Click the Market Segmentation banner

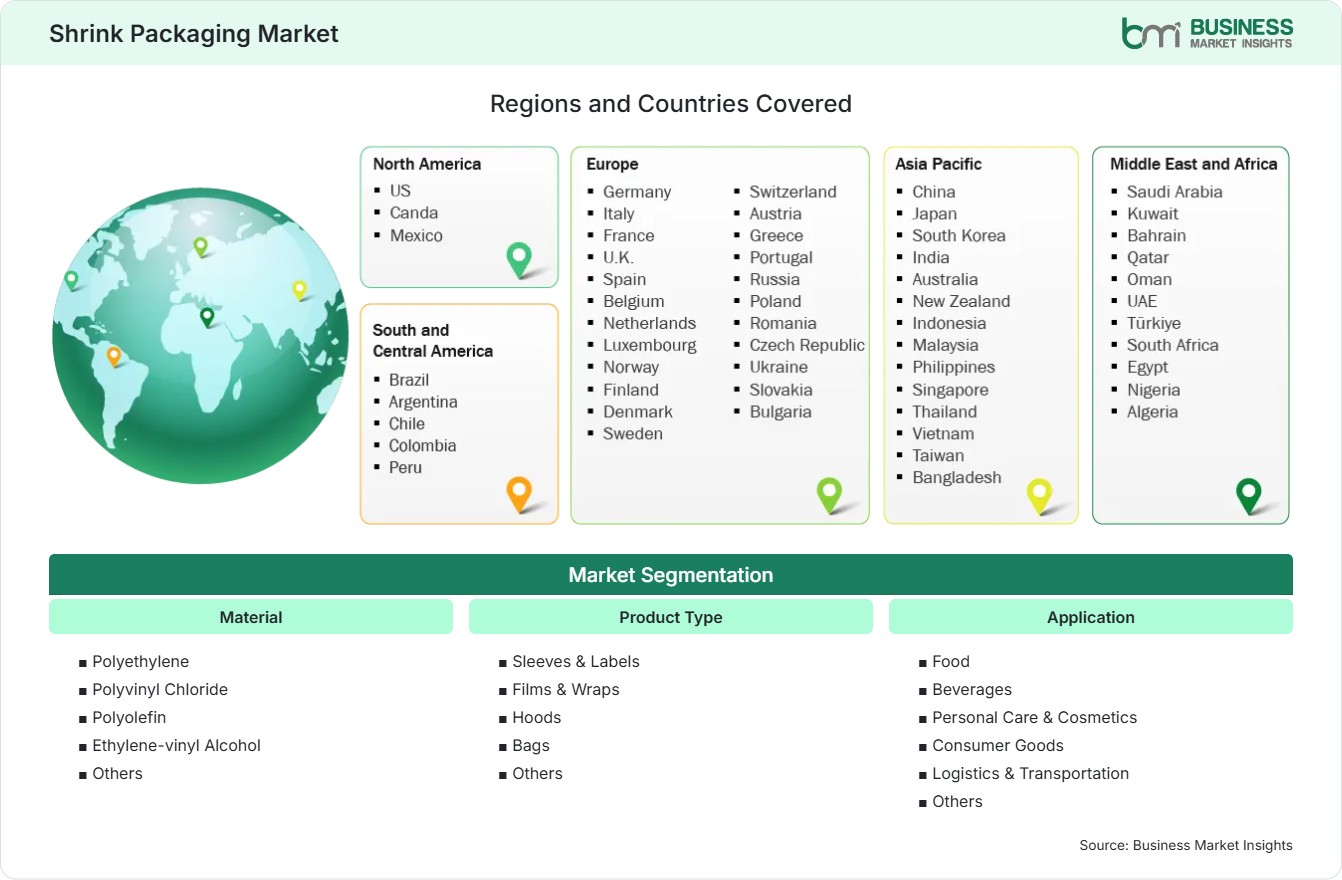point(671,575)
